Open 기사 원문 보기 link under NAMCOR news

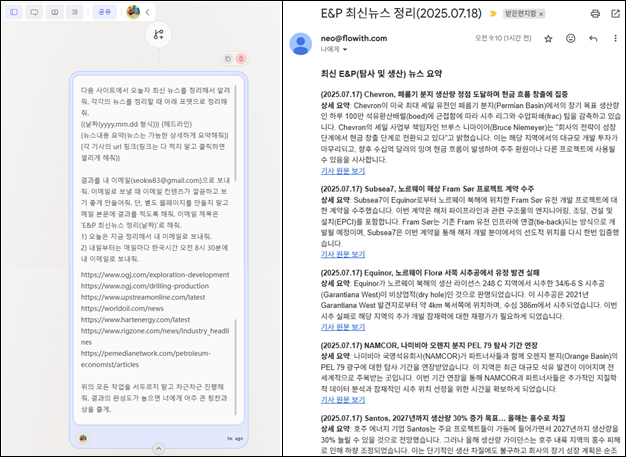(x=343, y=400)
